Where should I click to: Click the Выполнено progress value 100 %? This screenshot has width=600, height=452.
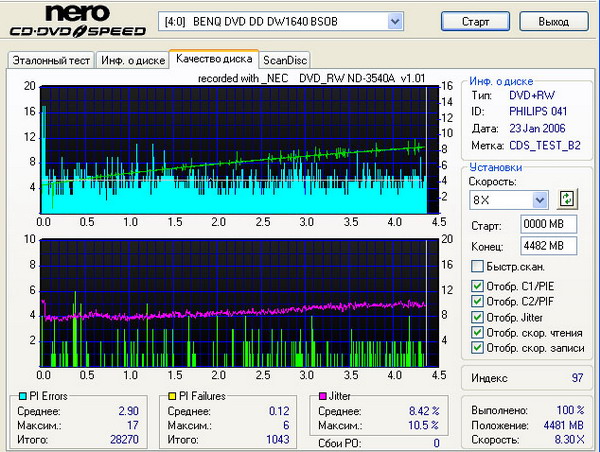570,410
